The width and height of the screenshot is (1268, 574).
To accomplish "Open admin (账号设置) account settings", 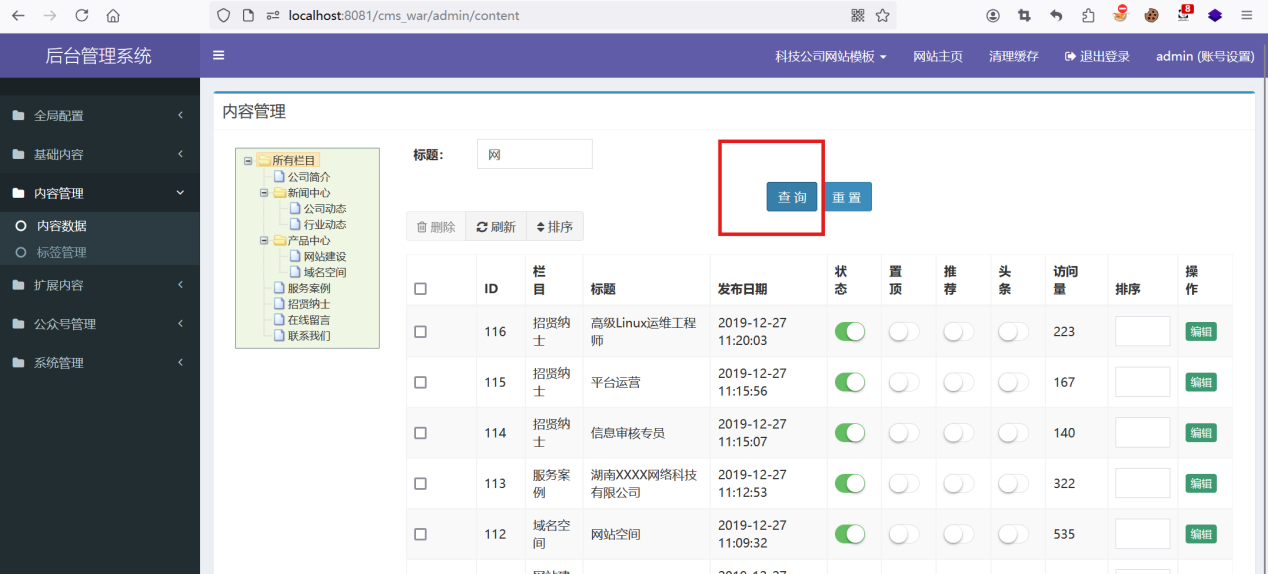I will [1205, 56].
